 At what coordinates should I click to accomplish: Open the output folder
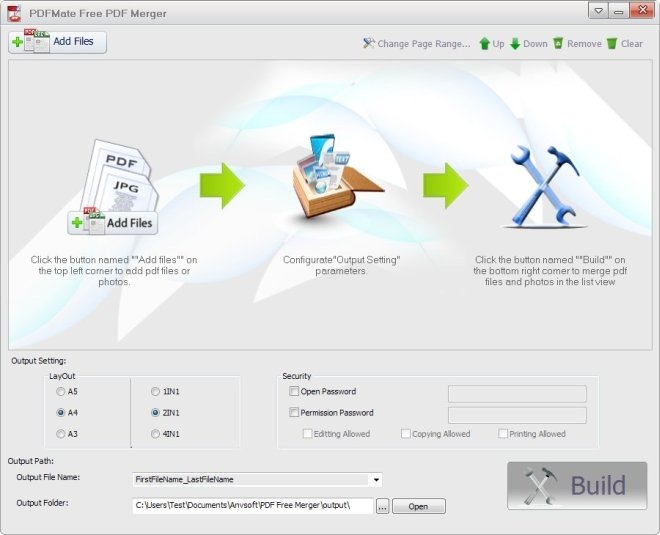418,506
